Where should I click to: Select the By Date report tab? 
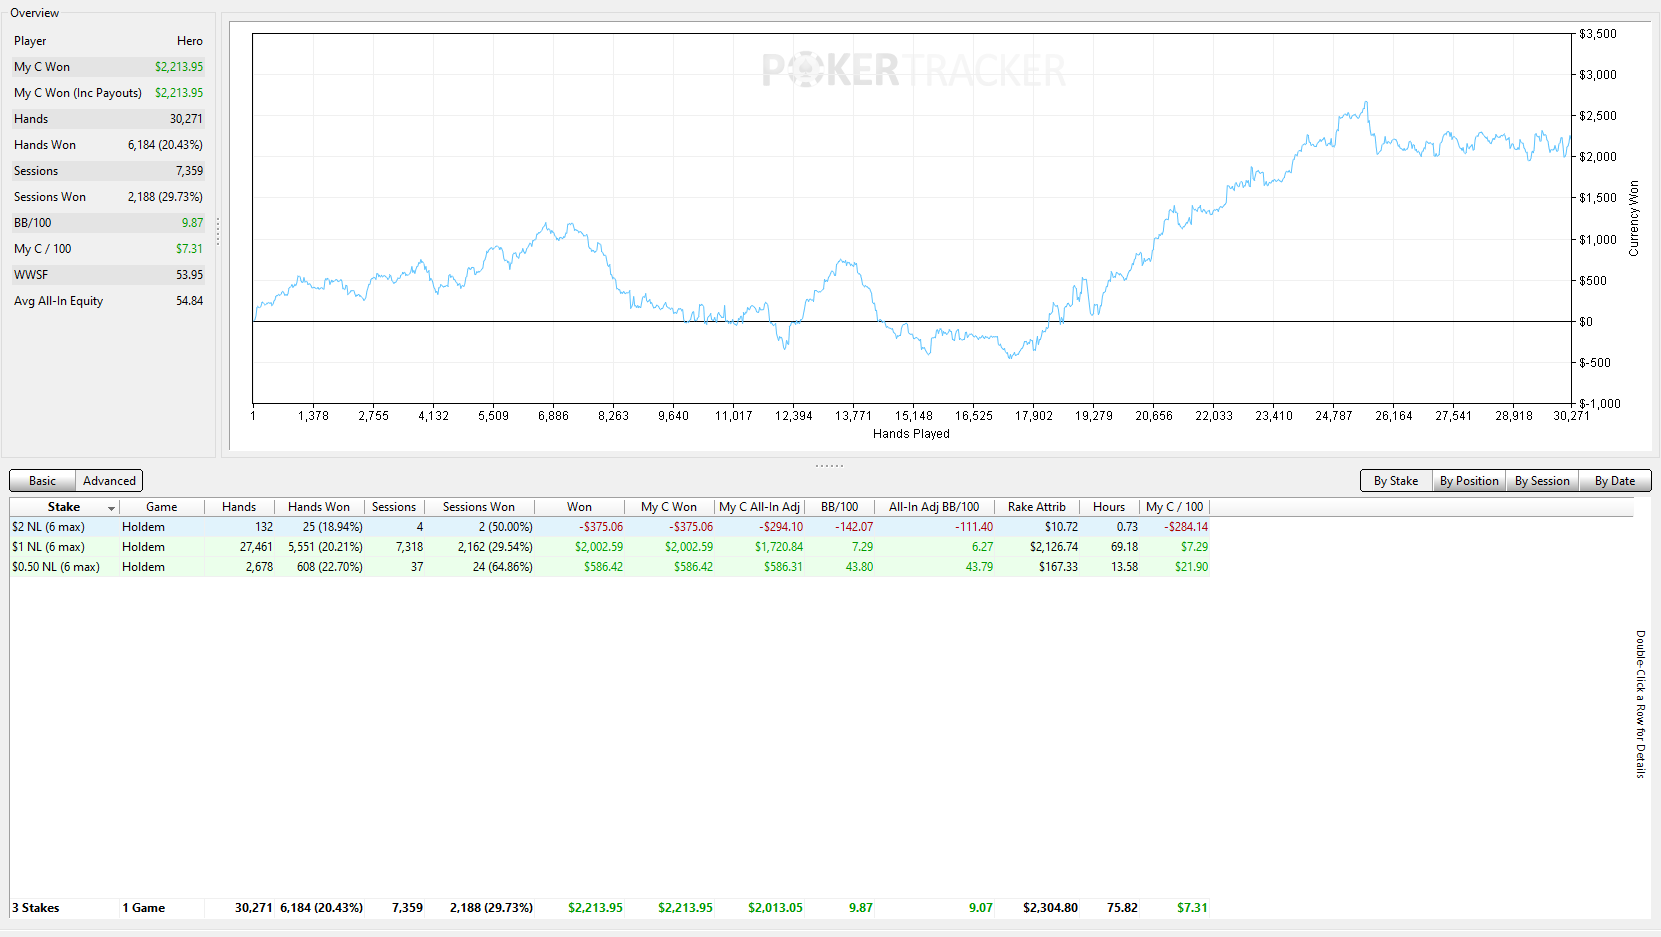[x=1615, y=481]
